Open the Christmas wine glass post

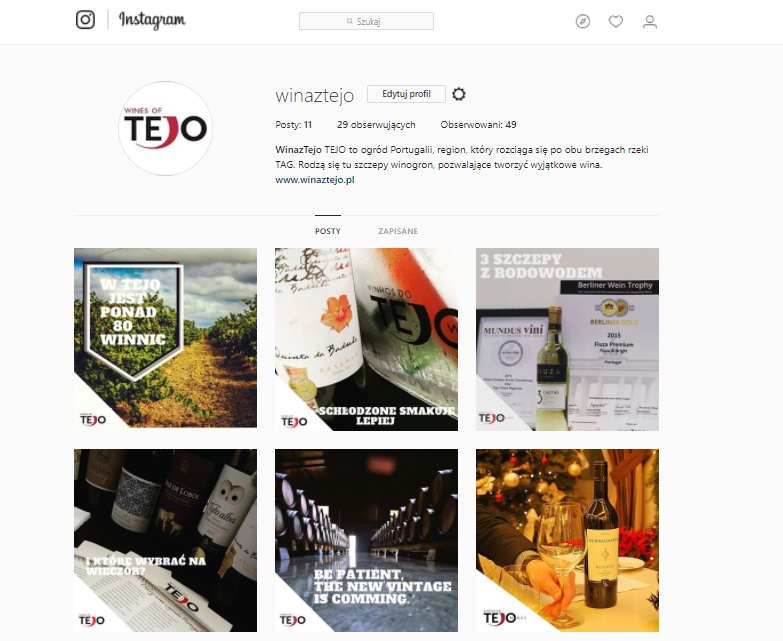(567, 541)
